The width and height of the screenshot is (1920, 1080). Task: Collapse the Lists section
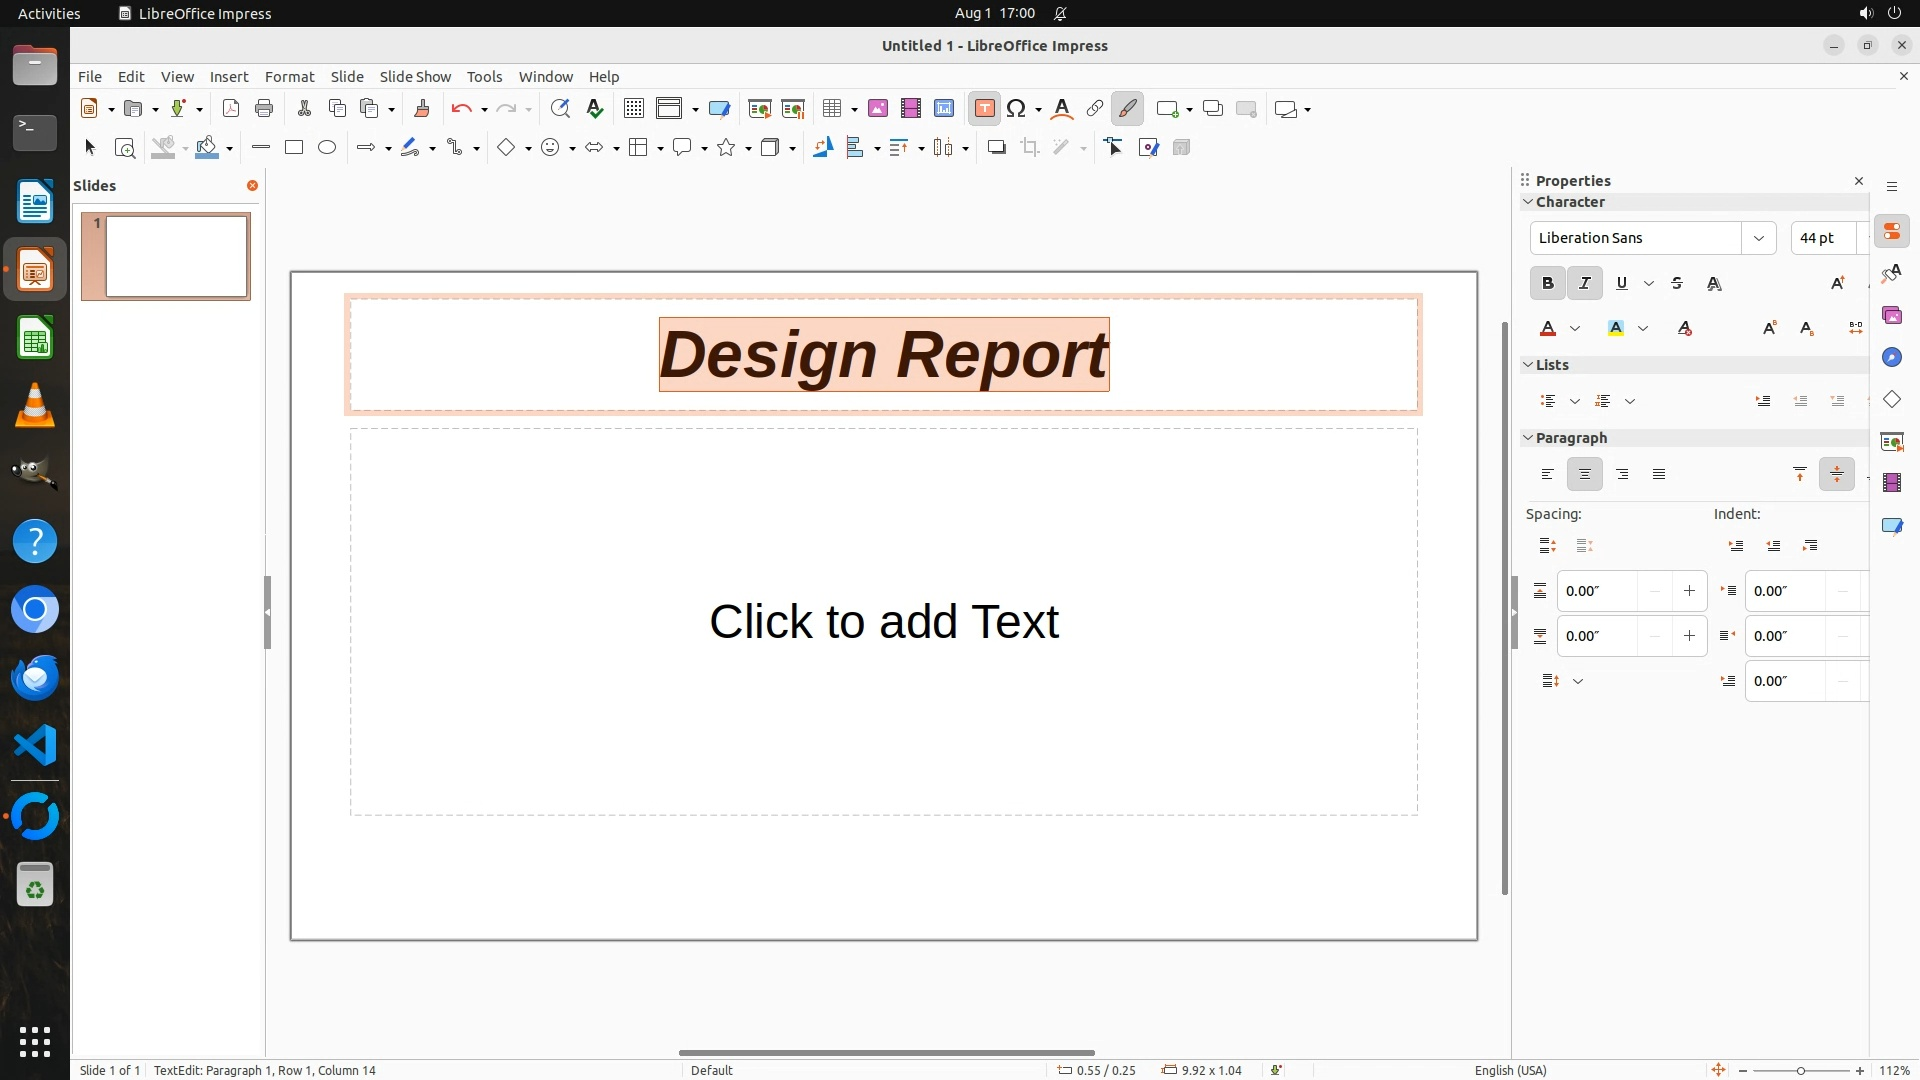pyautogui.click(x=1528, y=365)
